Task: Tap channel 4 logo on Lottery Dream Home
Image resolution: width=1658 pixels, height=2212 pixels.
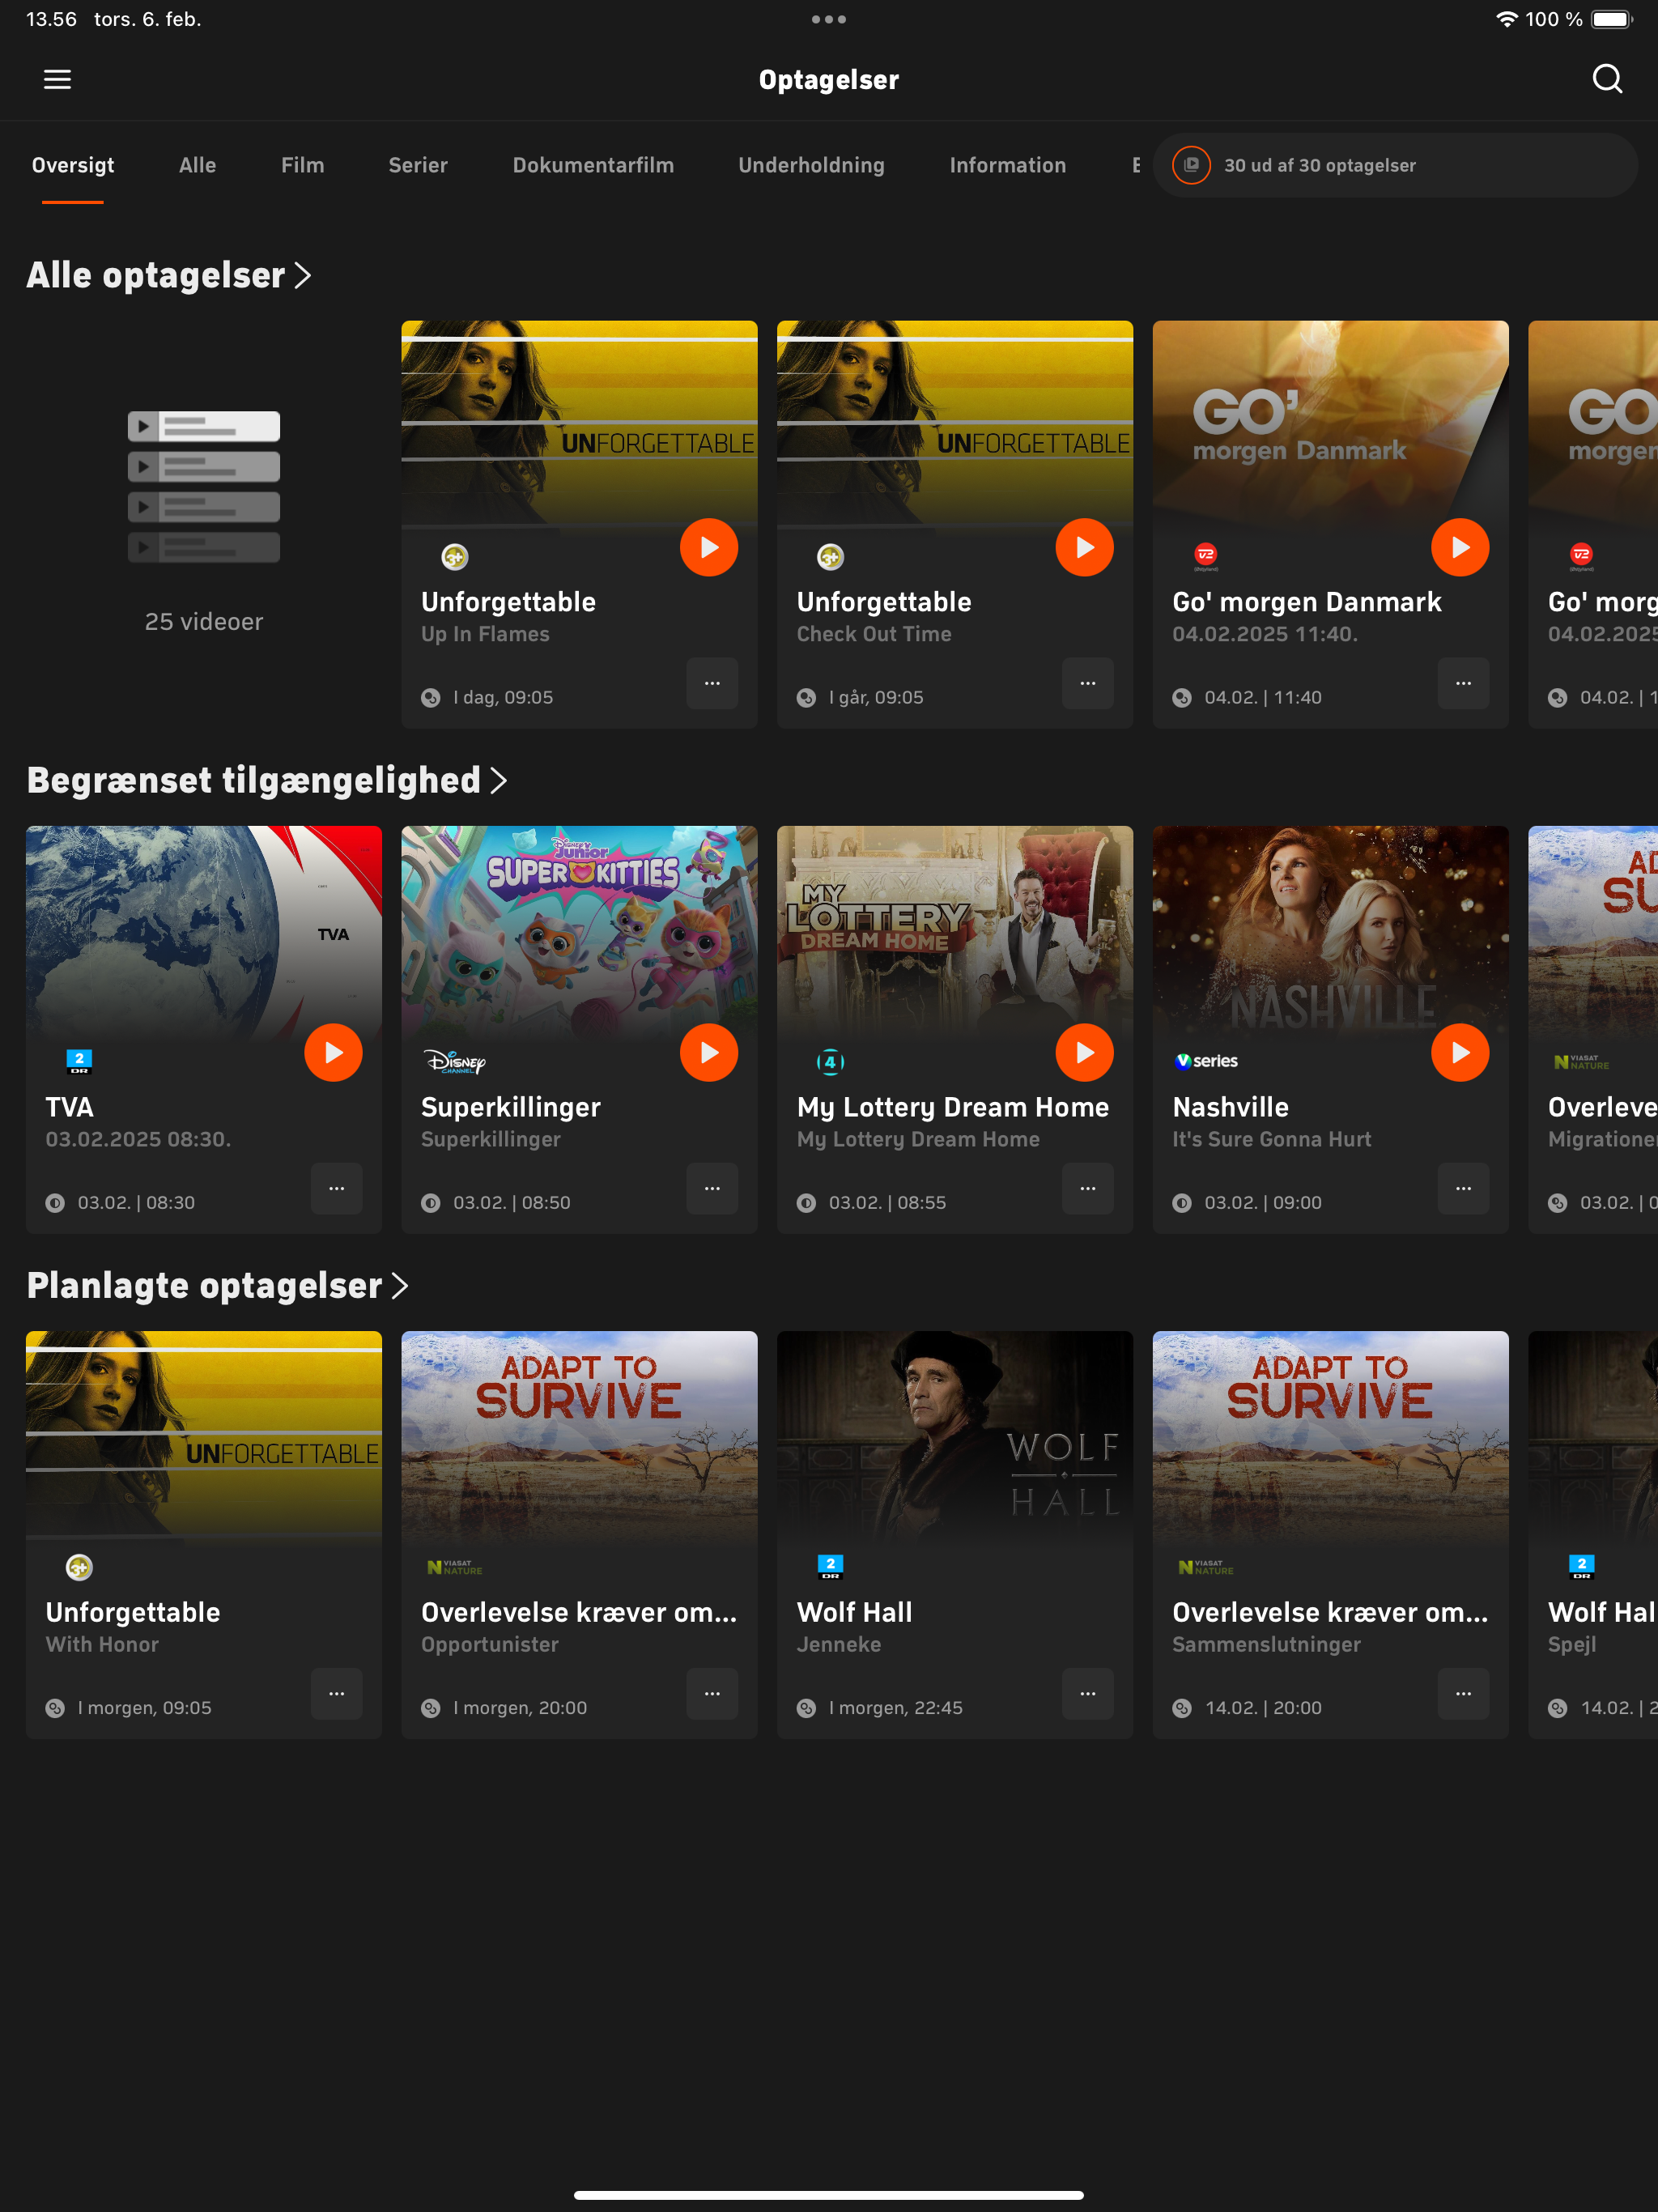Action: click(x=830, y=1061)
